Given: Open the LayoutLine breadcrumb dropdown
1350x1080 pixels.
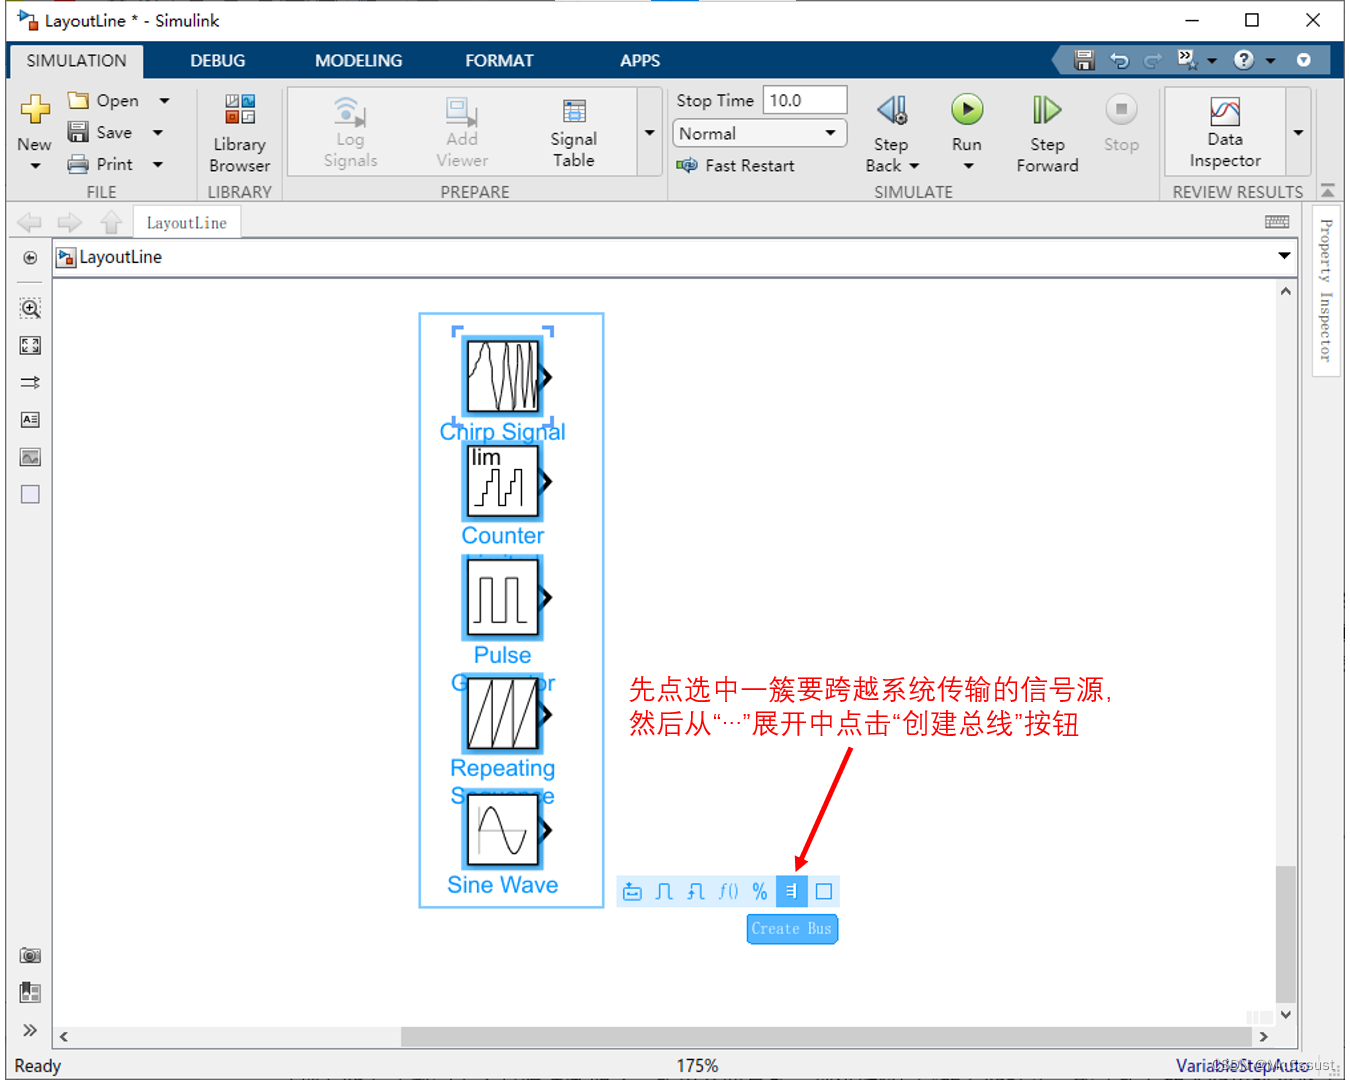Looking at the screenshot, I should (x=1284, y=257).
